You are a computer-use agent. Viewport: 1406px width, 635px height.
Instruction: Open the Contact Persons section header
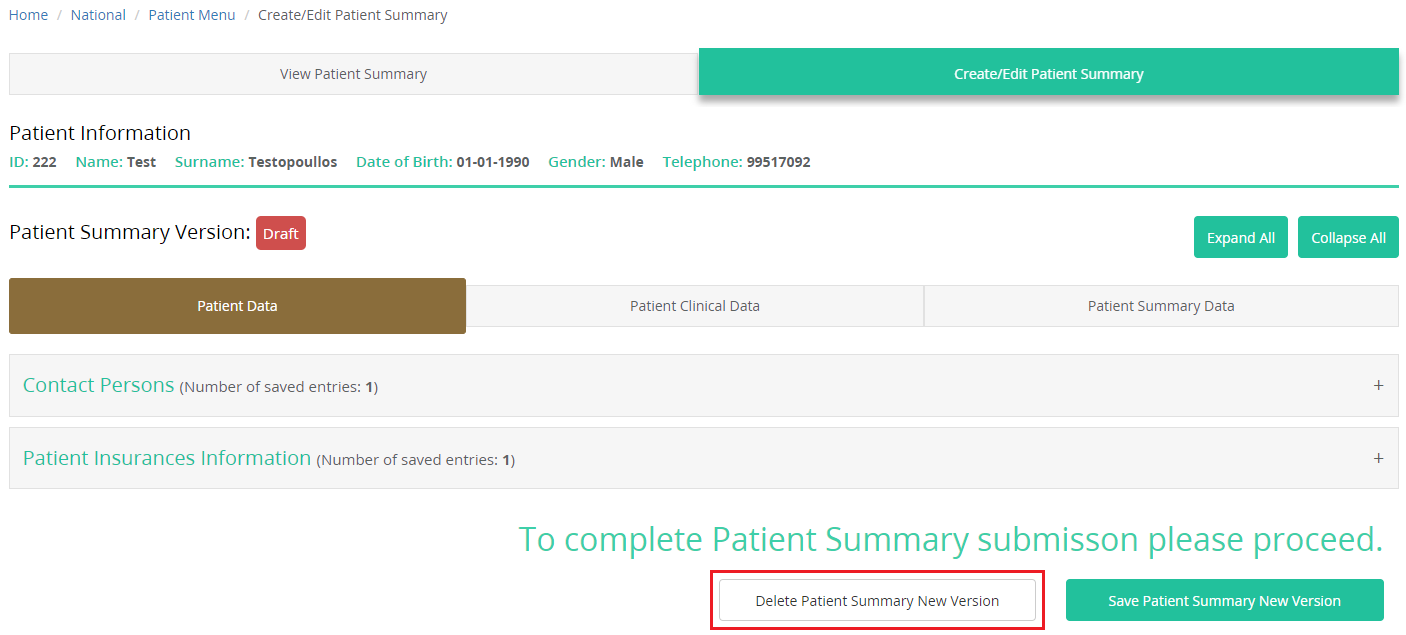coord(99,386)
